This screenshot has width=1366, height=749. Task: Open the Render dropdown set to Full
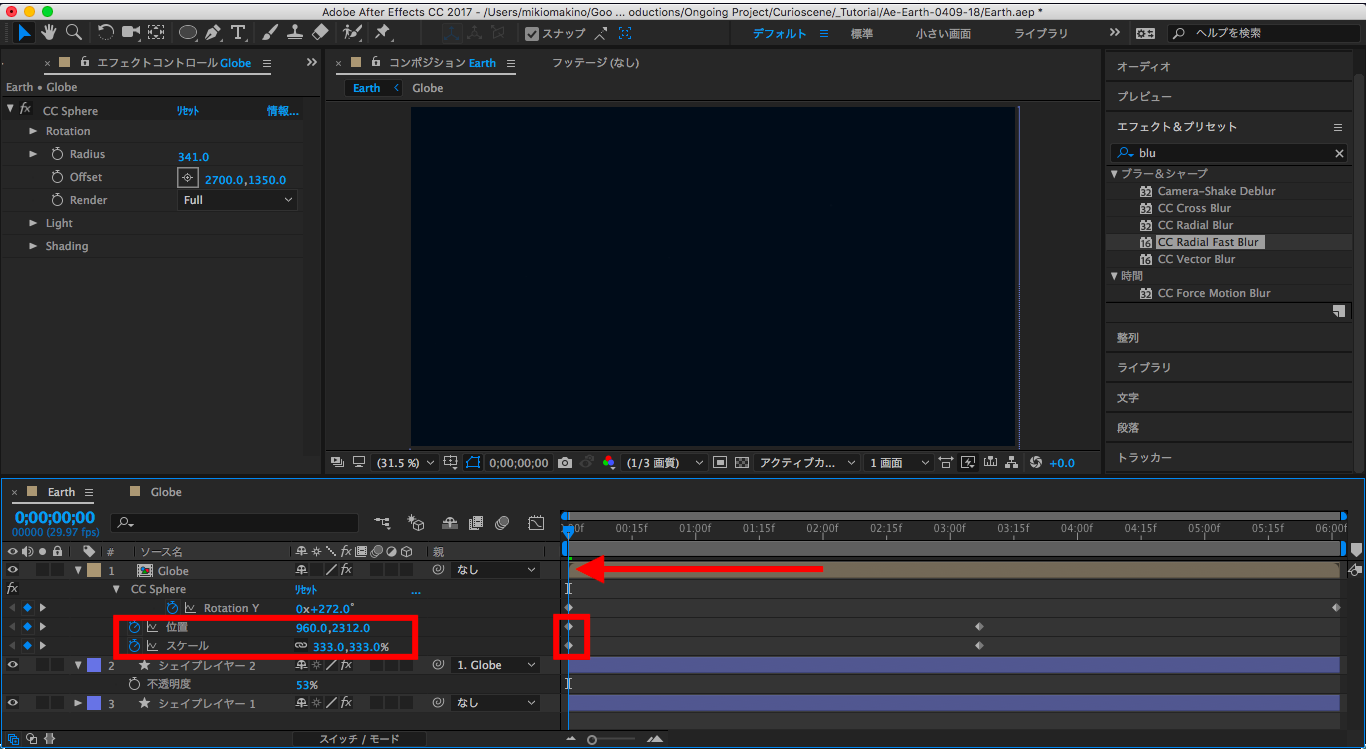pos(238,200)
